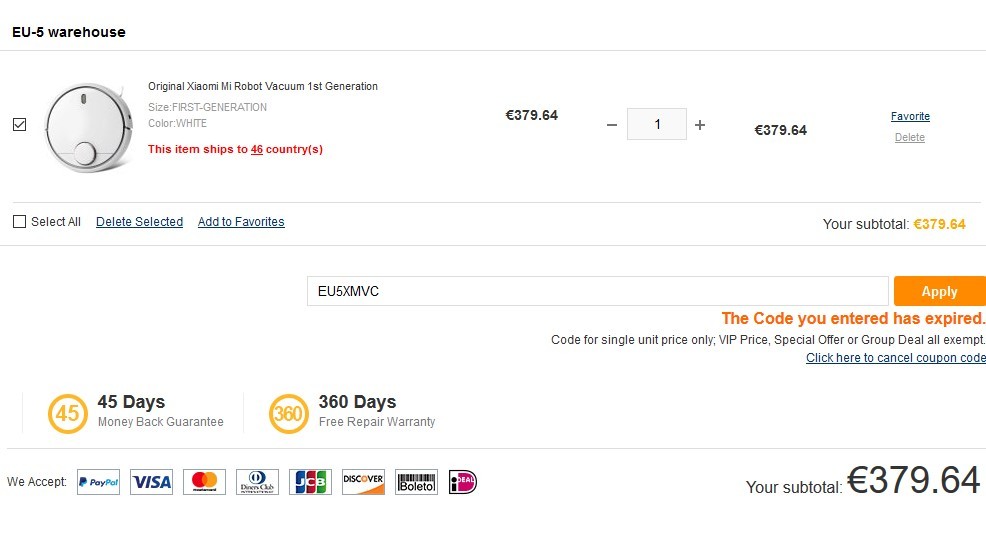Click the iDEAL payment icon
Viewport: 986px width, 533px height.
(463, 482)
